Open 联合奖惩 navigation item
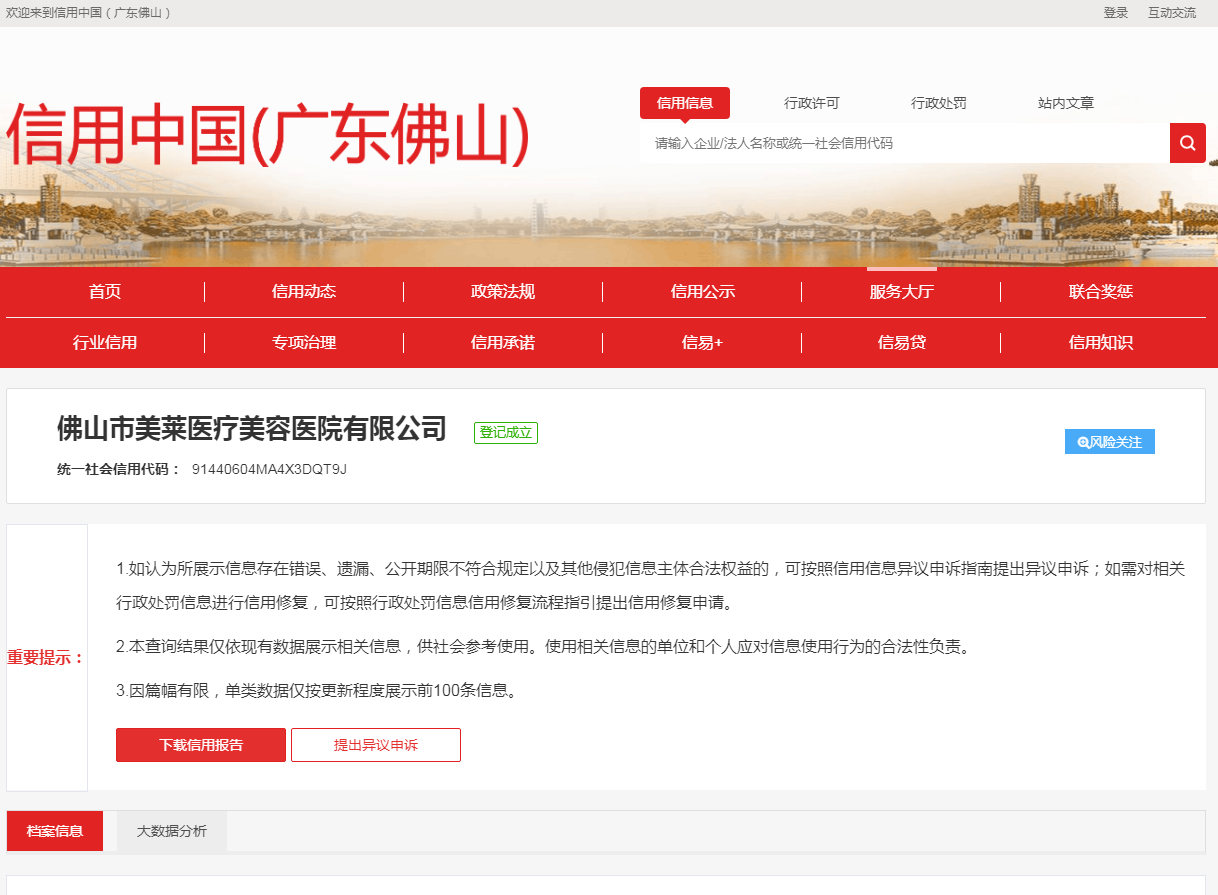This screenshot has height=895, width=1218. (x=1101, y=292)
